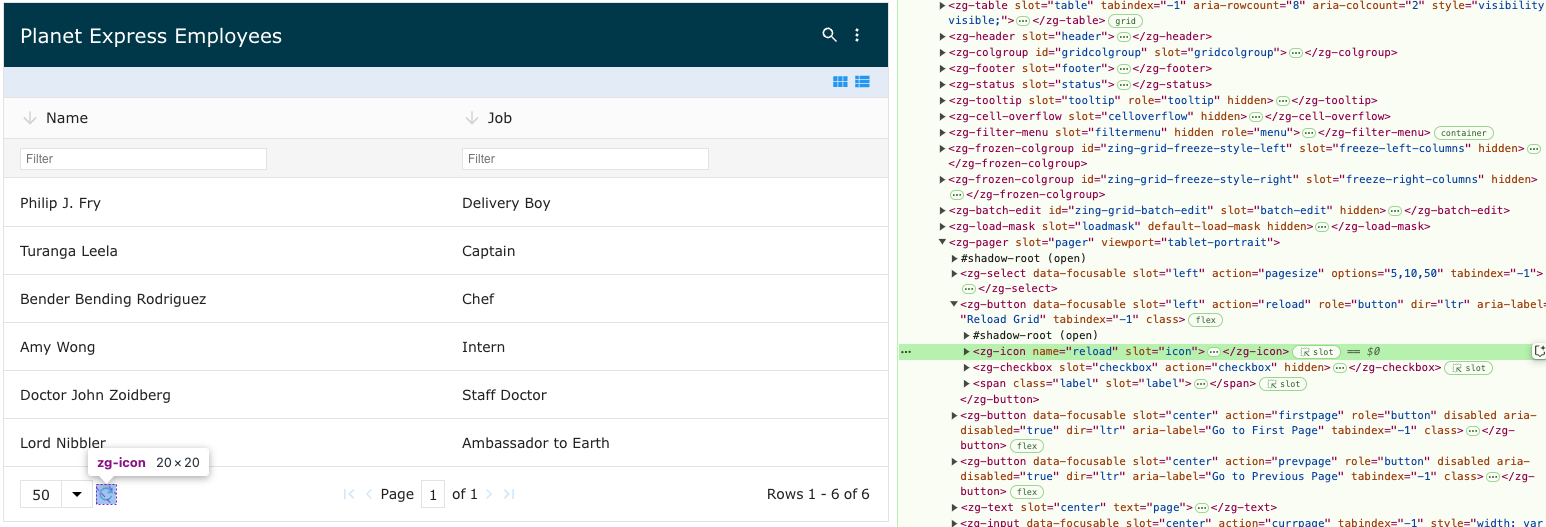The width and height of the screenshot is (1546, 527).
Task: Sort by the Name column arrow
Action: pos(29,118)
